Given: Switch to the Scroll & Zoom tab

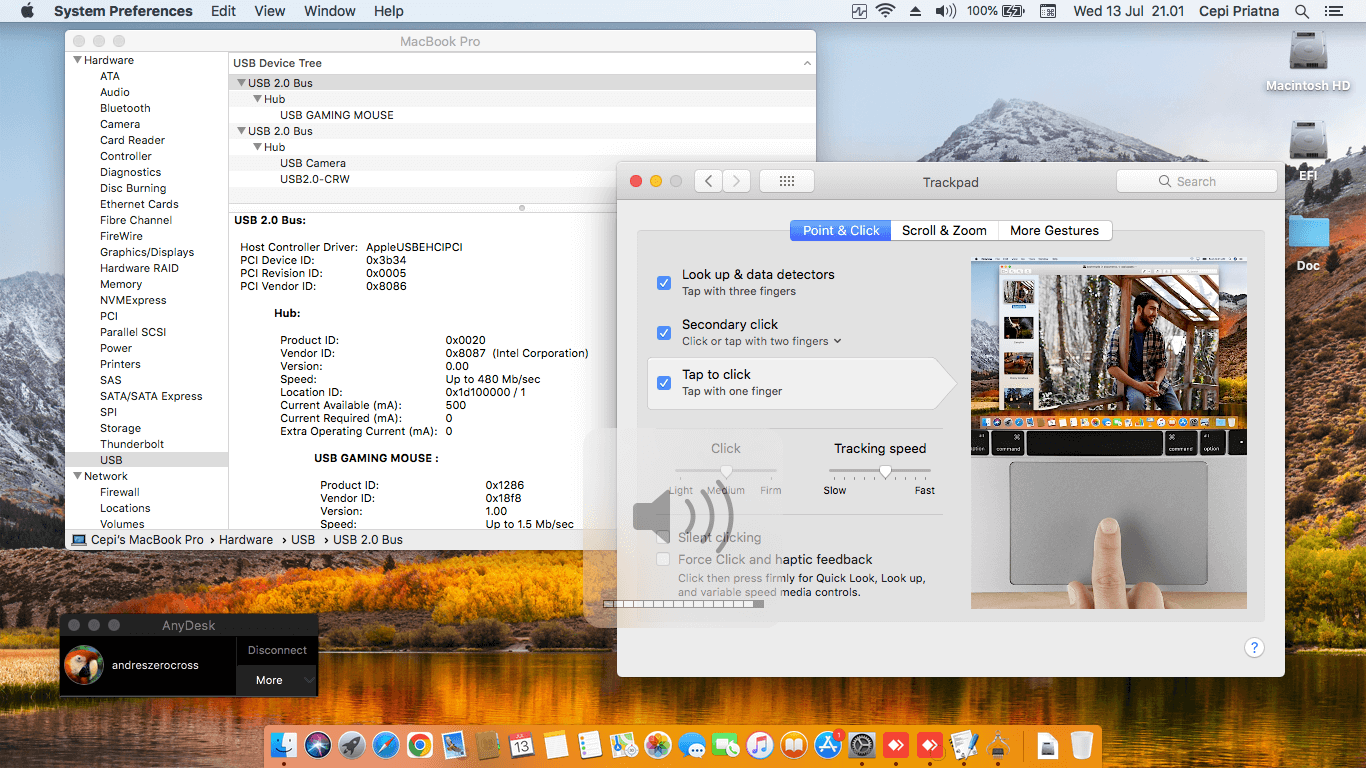Looking at the screenshot, I should [x=943, y=230].
